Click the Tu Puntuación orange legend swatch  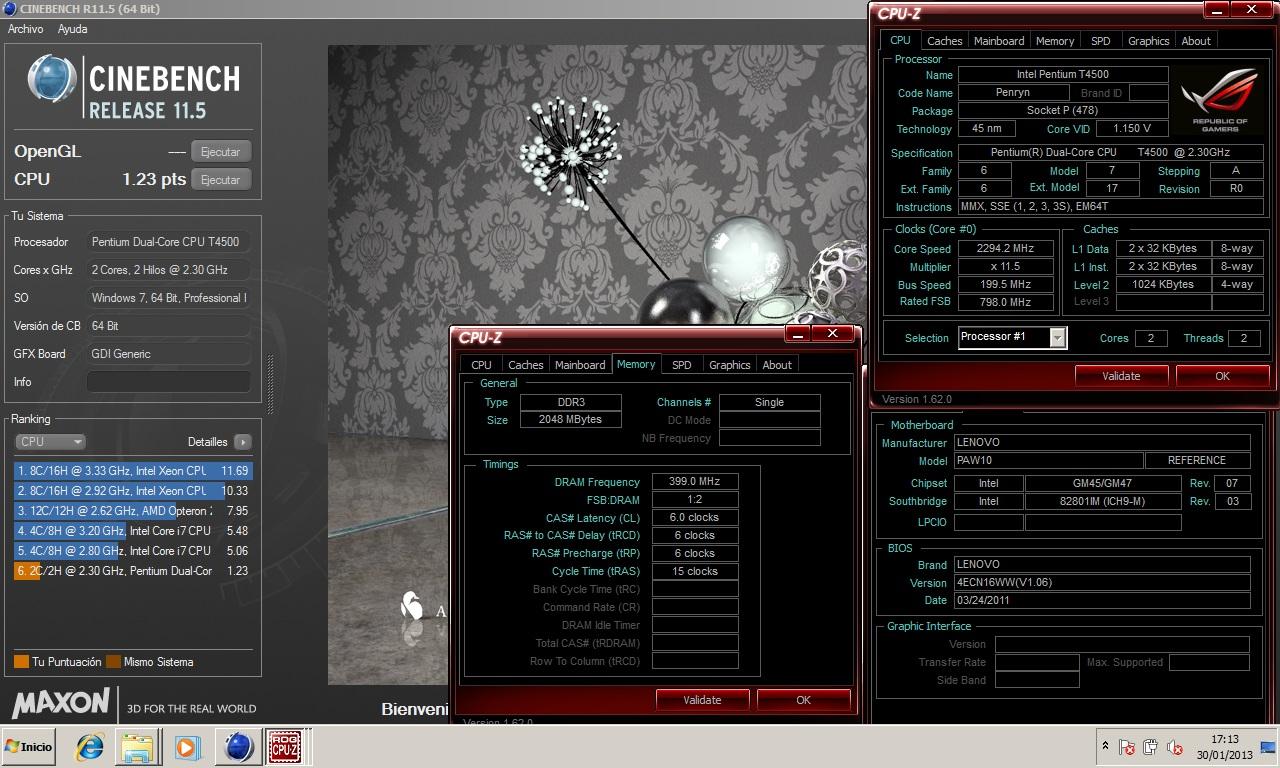click(x=21, y=662)
